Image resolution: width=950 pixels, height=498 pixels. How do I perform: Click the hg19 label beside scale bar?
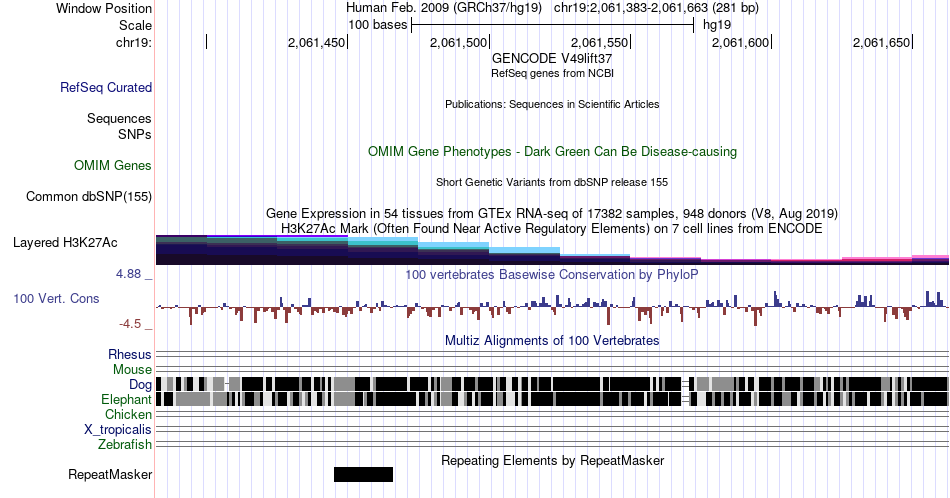(x=717, y=25)
